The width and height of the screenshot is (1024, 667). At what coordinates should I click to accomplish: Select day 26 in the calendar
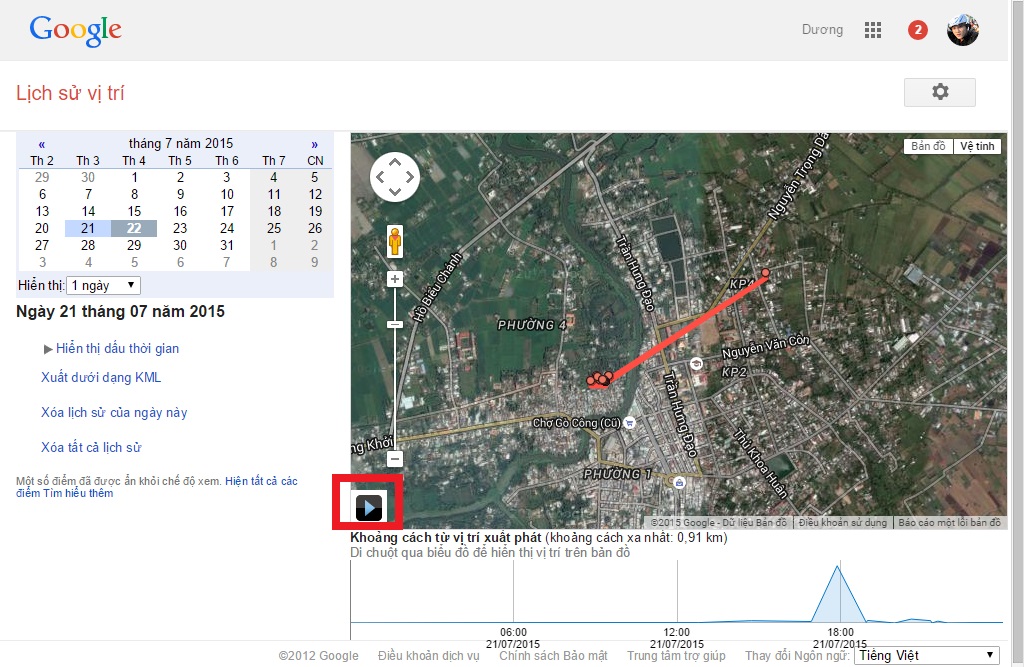click(x=315, y=228)
